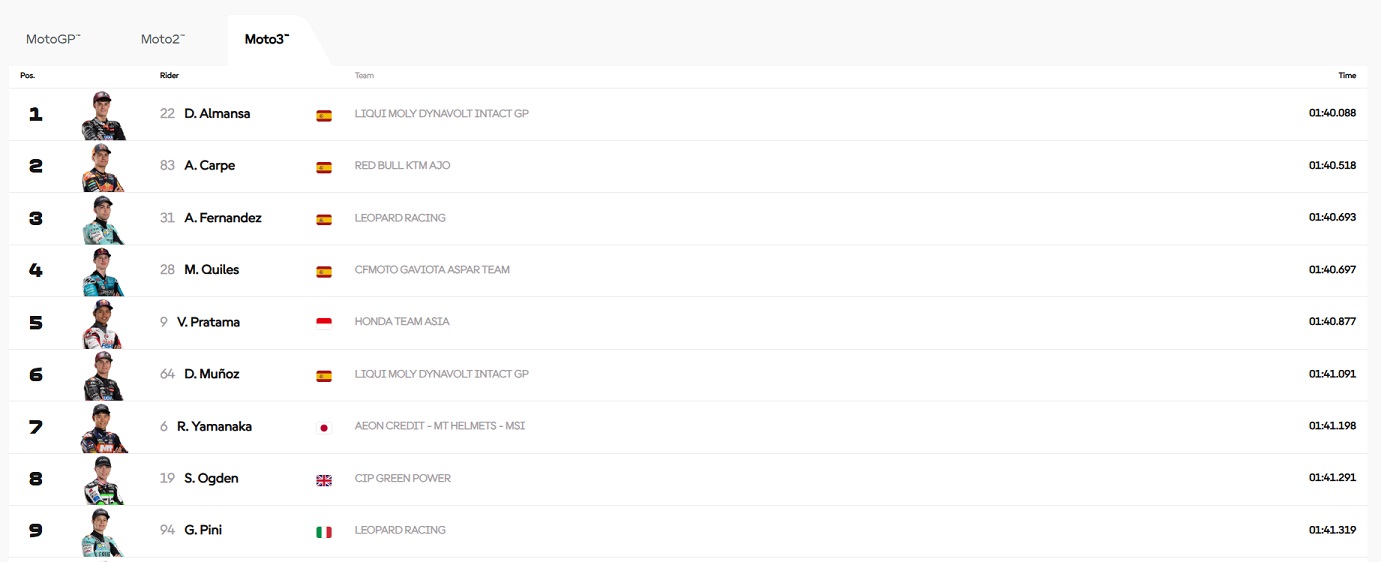The image size is (1381, 562).
Task: Select R. Yamanaka rider name
Action: pos(214,426)
